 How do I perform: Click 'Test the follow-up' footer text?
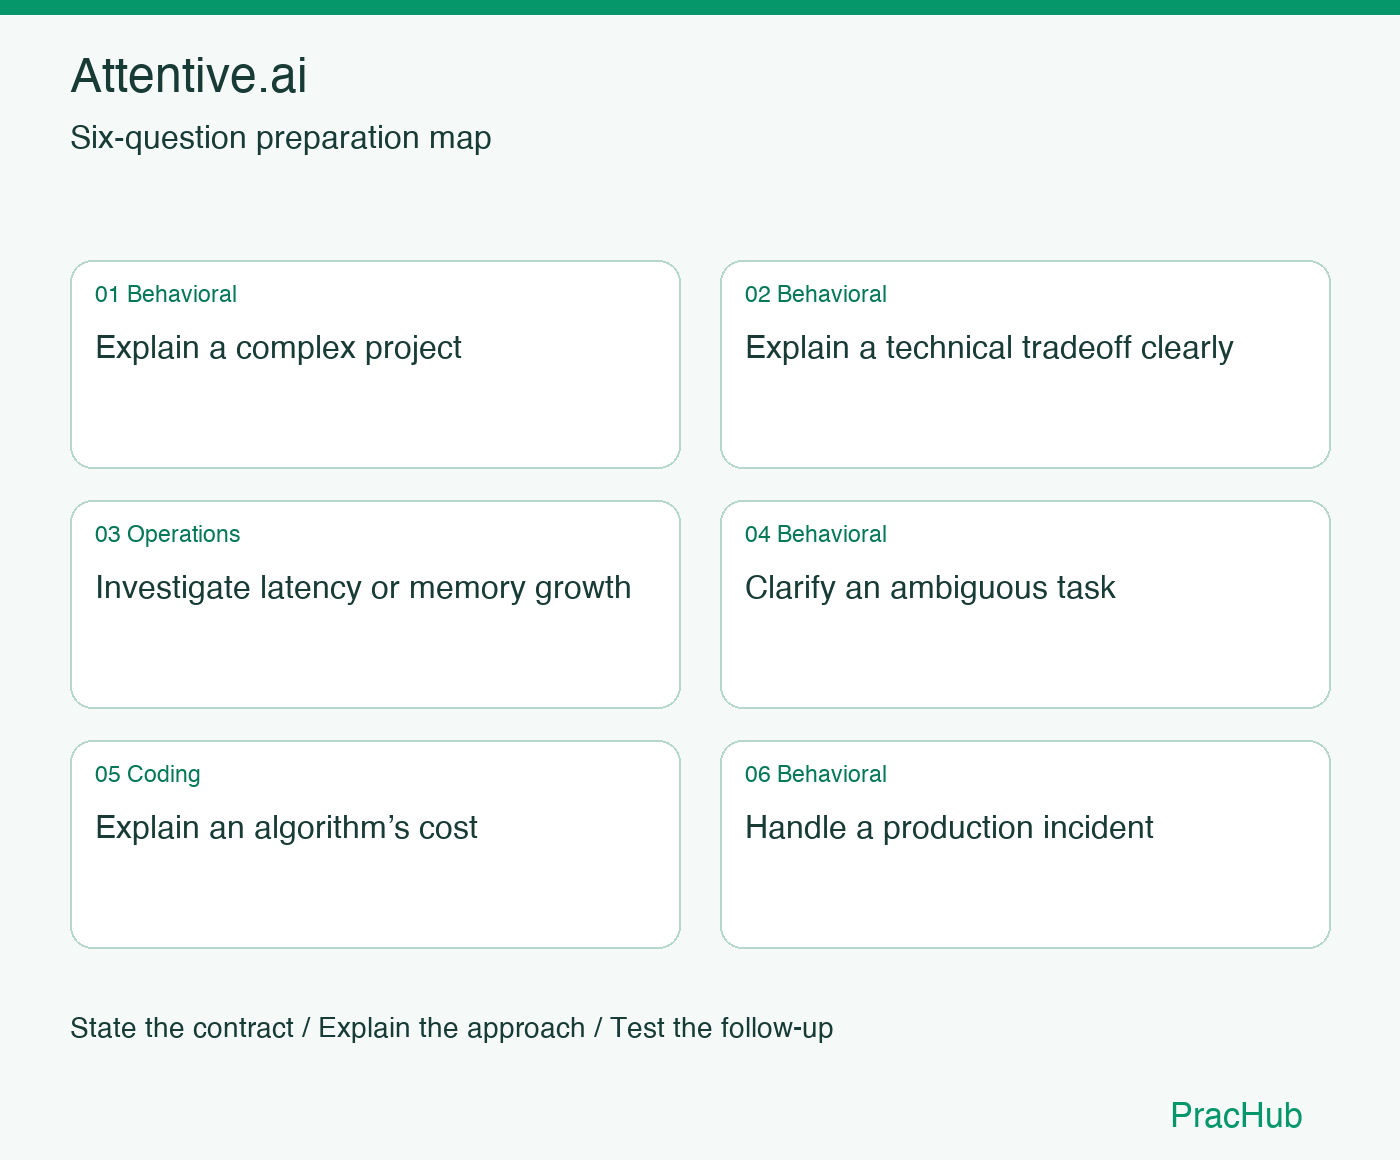(x=722, y=1028)
